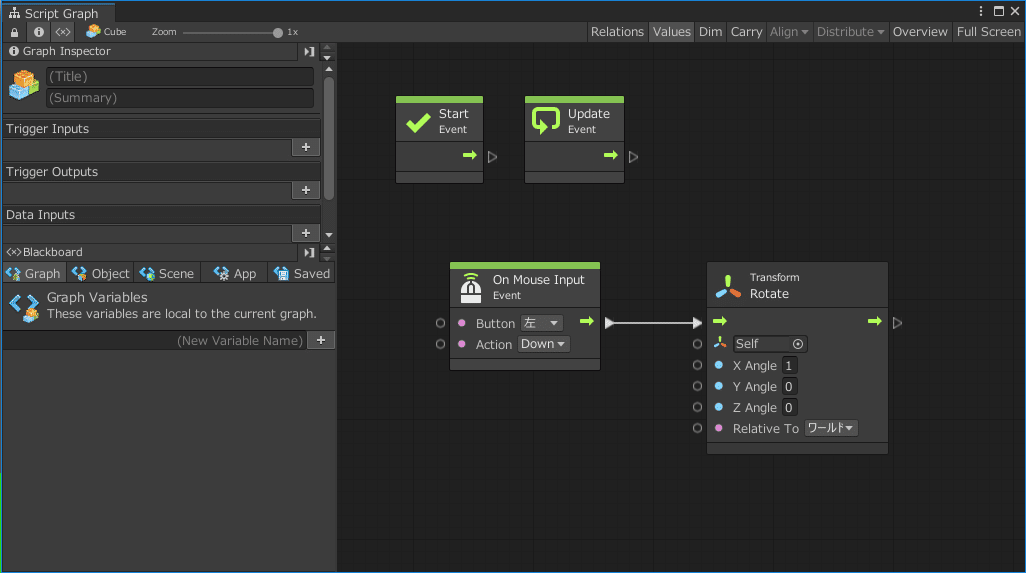
Task: Add new variable with plus button
Action: pos(321,341)
